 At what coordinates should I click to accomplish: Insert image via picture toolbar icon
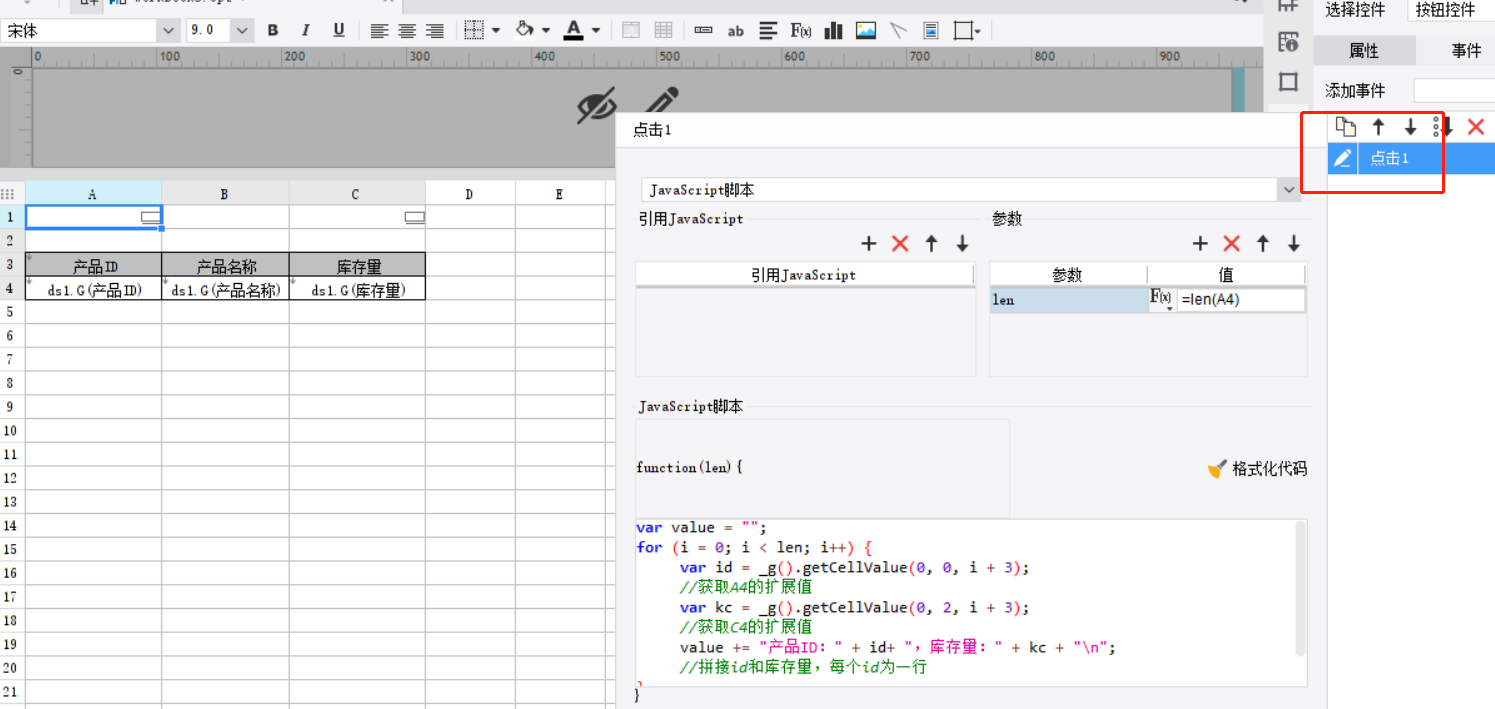click(x=866, y=31)
